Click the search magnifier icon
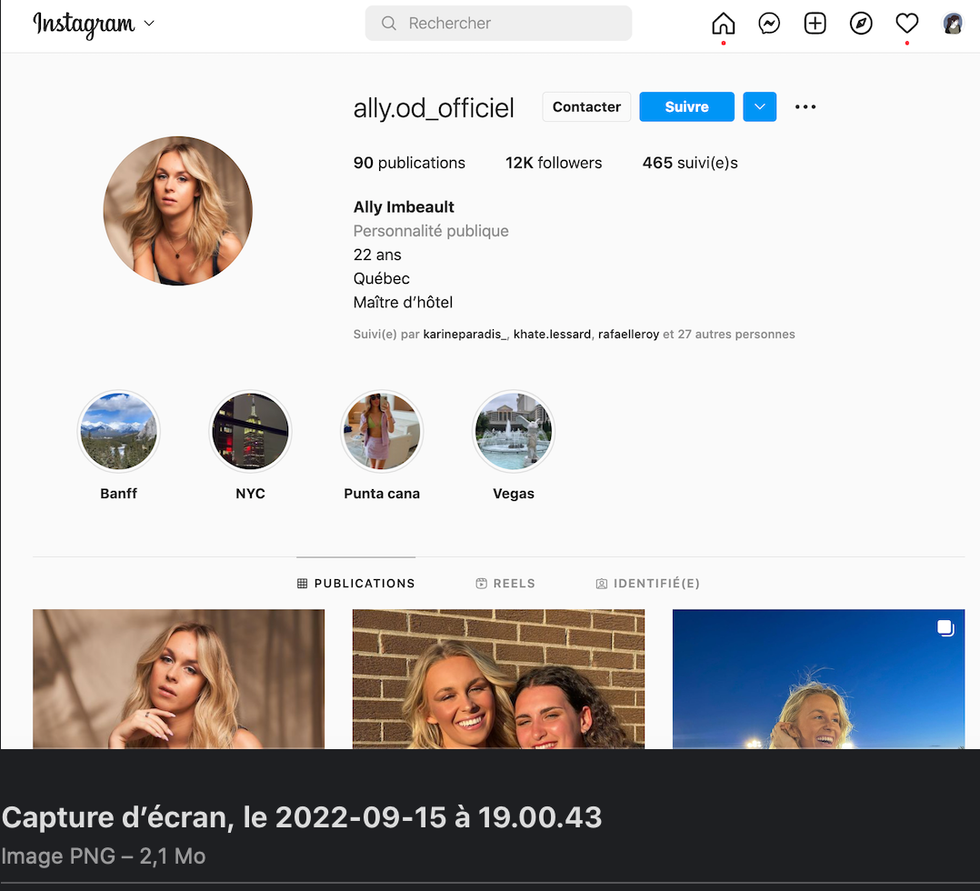This screenshot has height=891, width=980. coord(388,23)
